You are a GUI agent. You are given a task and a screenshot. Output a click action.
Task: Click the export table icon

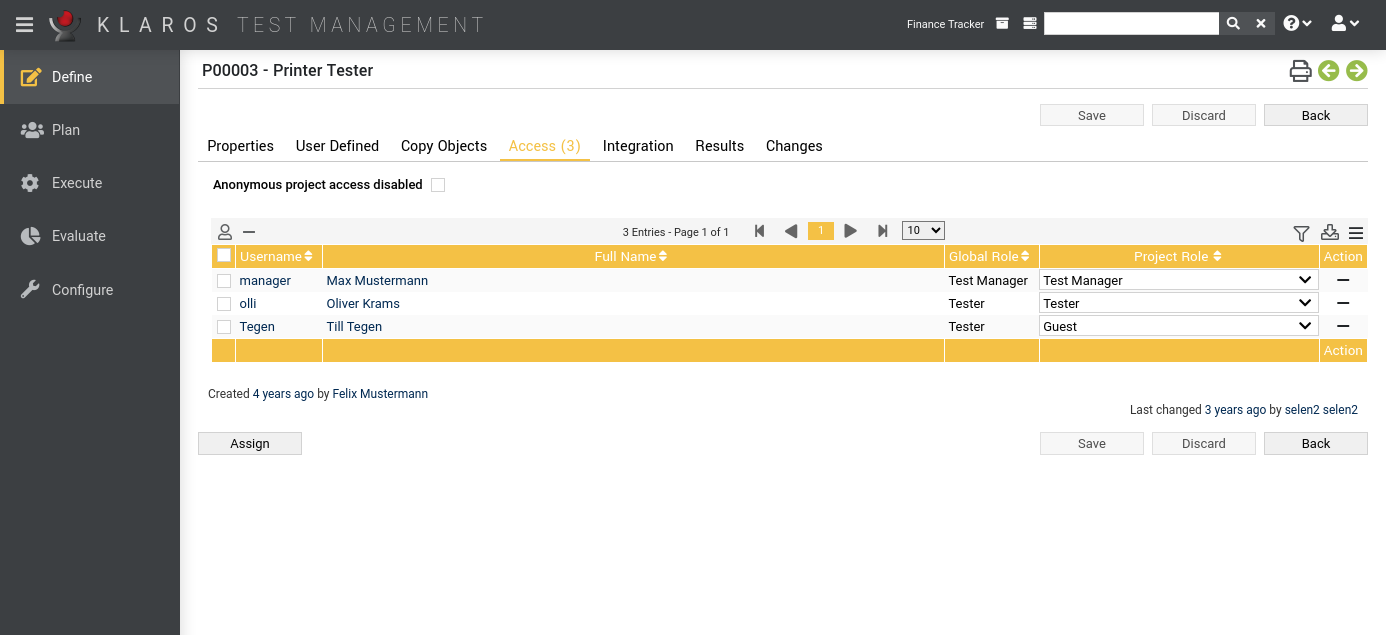(x=1329, y=232)
